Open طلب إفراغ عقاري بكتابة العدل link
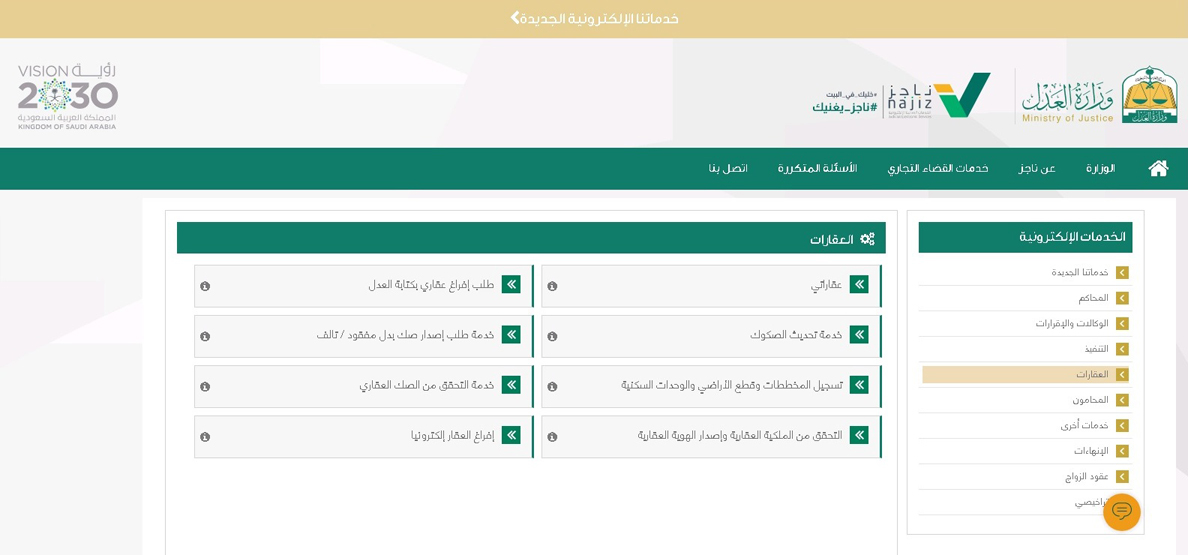The width and height of the screenshot is (1188, 555). click(430, 285)
